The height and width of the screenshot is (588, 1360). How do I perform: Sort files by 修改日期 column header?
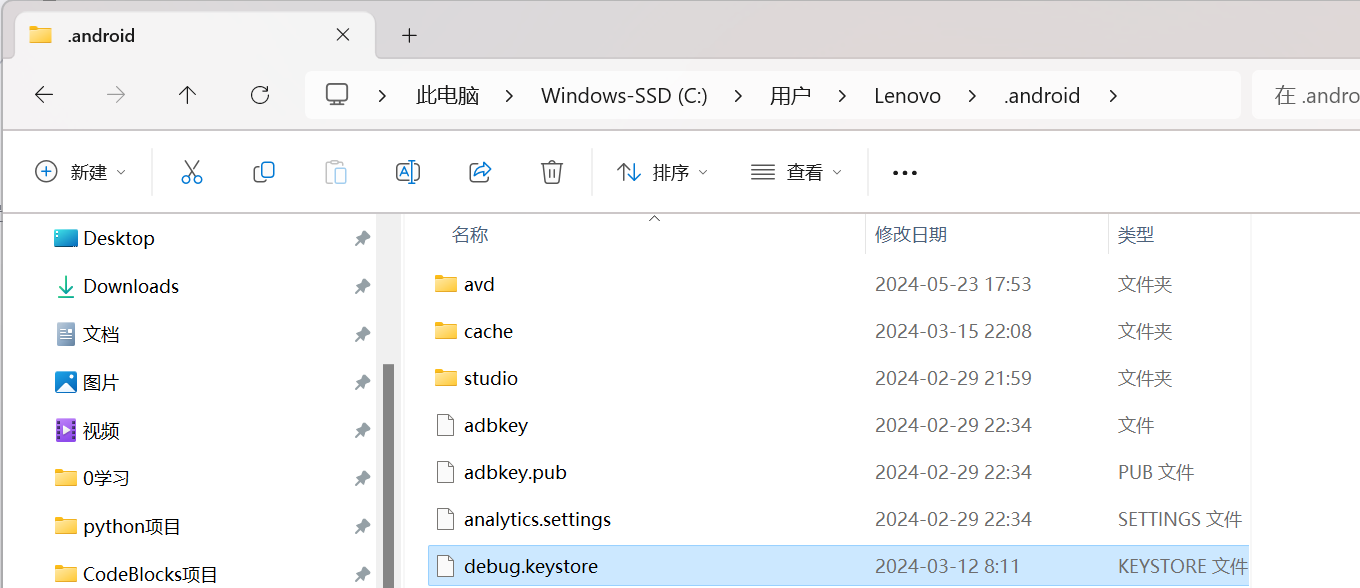911,235
